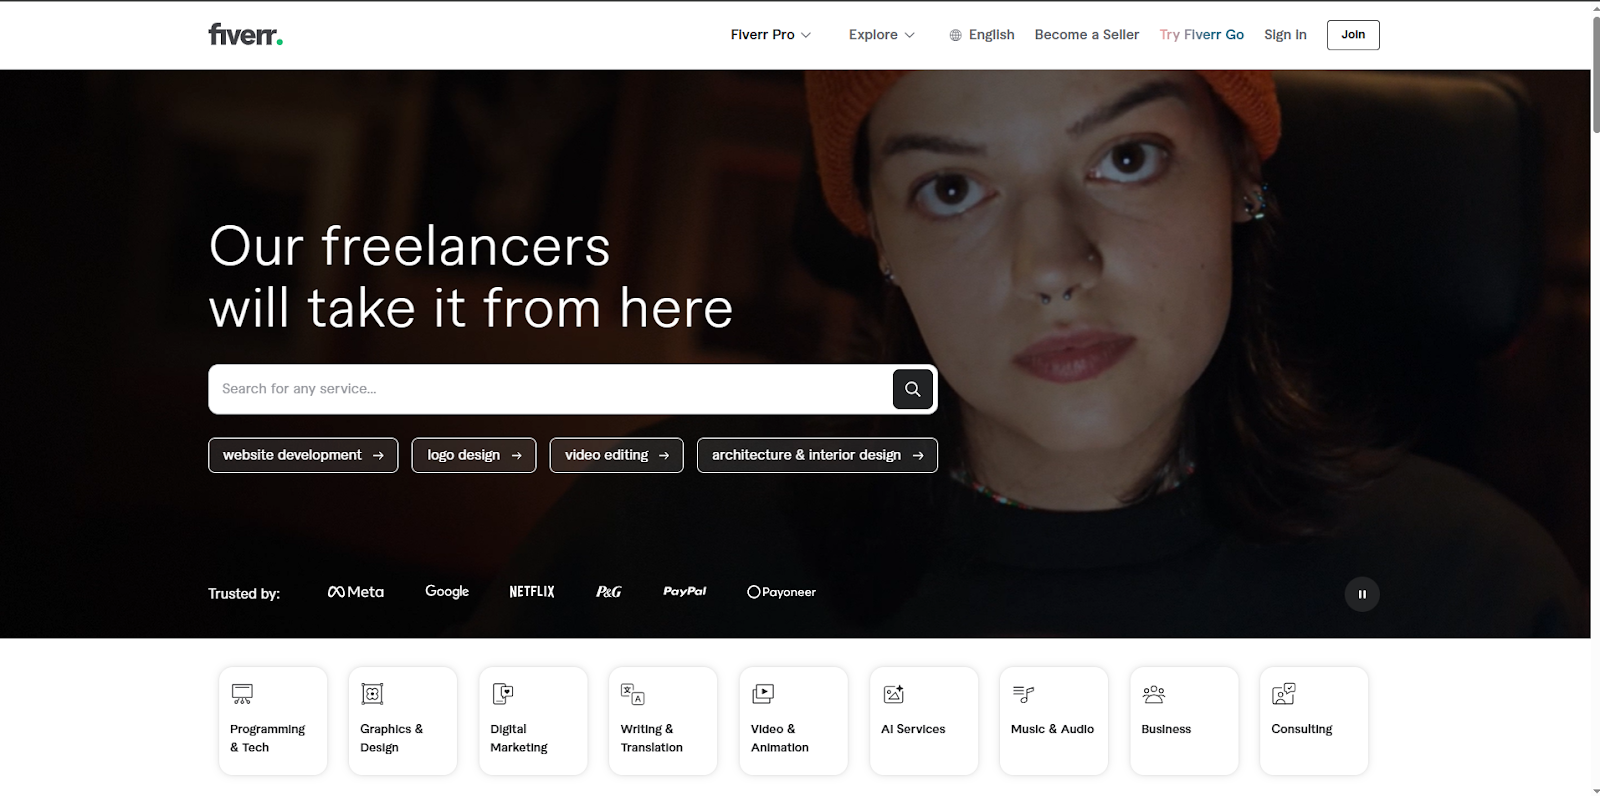
Task: Open Business category label
Action: point(1166,729)
